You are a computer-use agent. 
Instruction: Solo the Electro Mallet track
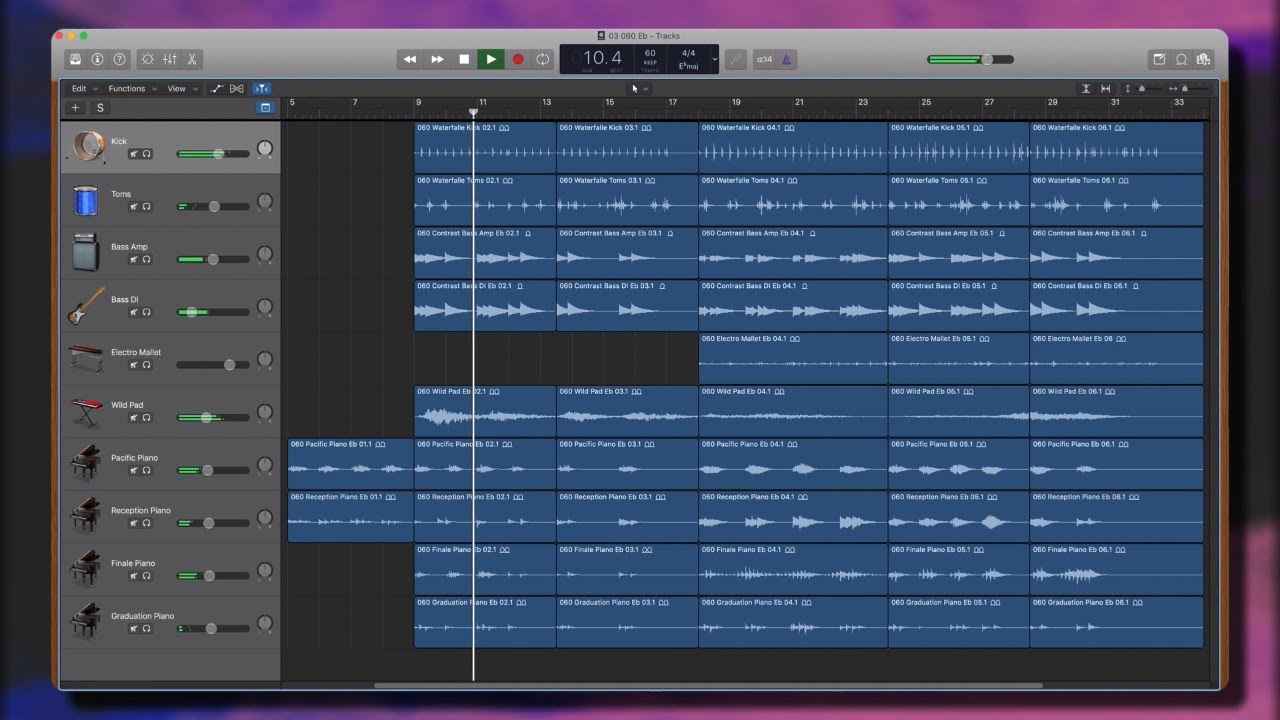pyautogui.click(x=147, y=365)
